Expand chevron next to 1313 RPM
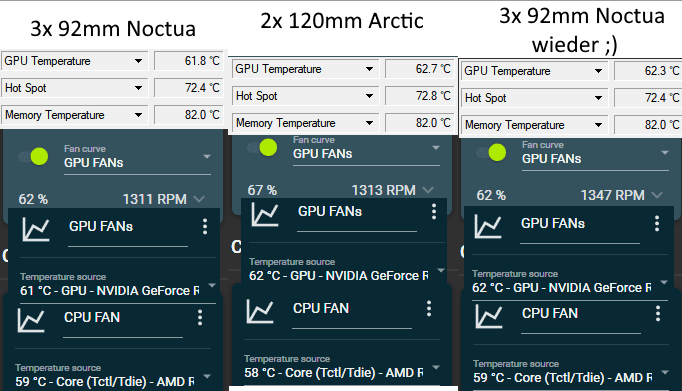Image resolution: width=682 pixels, height=391 pixels. click(428, 190)
